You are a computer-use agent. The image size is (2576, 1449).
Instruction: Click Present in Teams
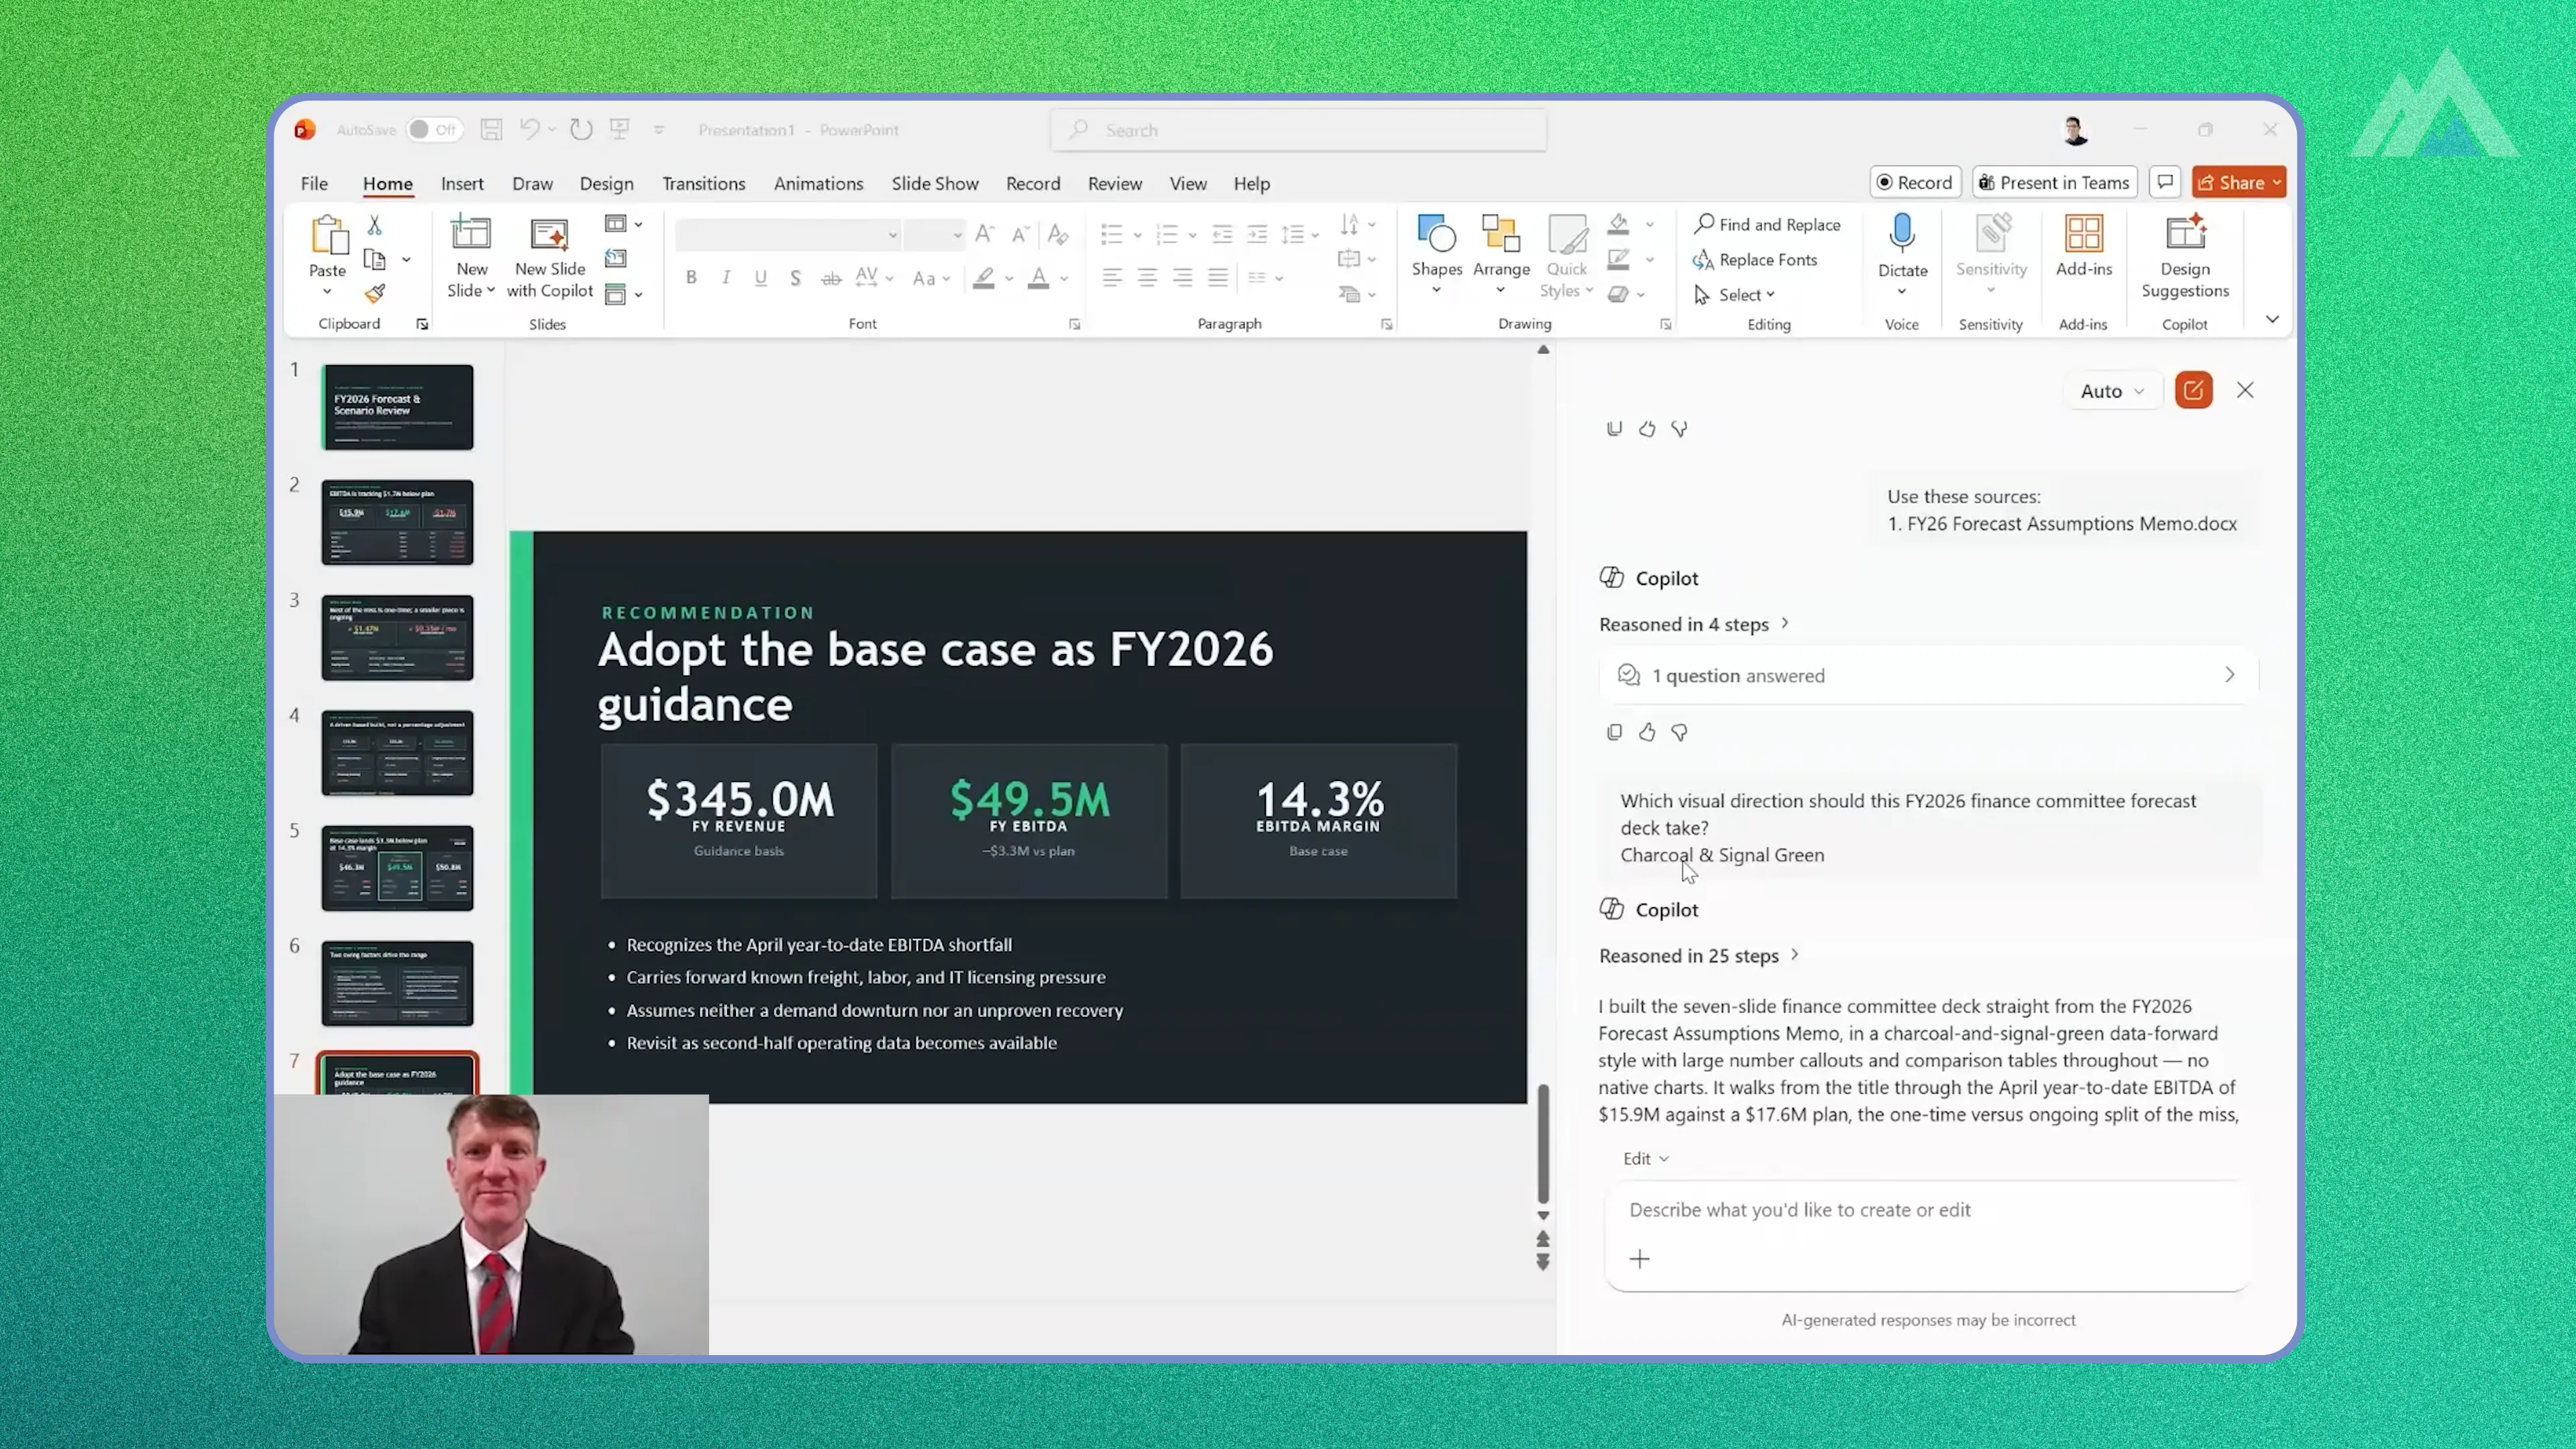(x=2054, y=182)
